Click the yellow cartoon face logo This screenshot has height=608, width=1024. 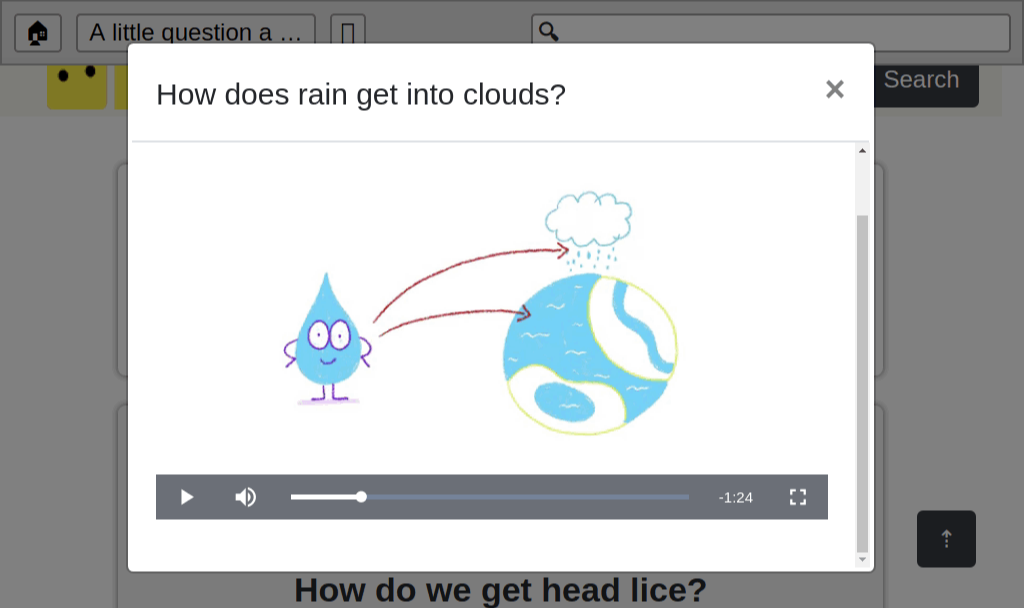coord(76,85)
